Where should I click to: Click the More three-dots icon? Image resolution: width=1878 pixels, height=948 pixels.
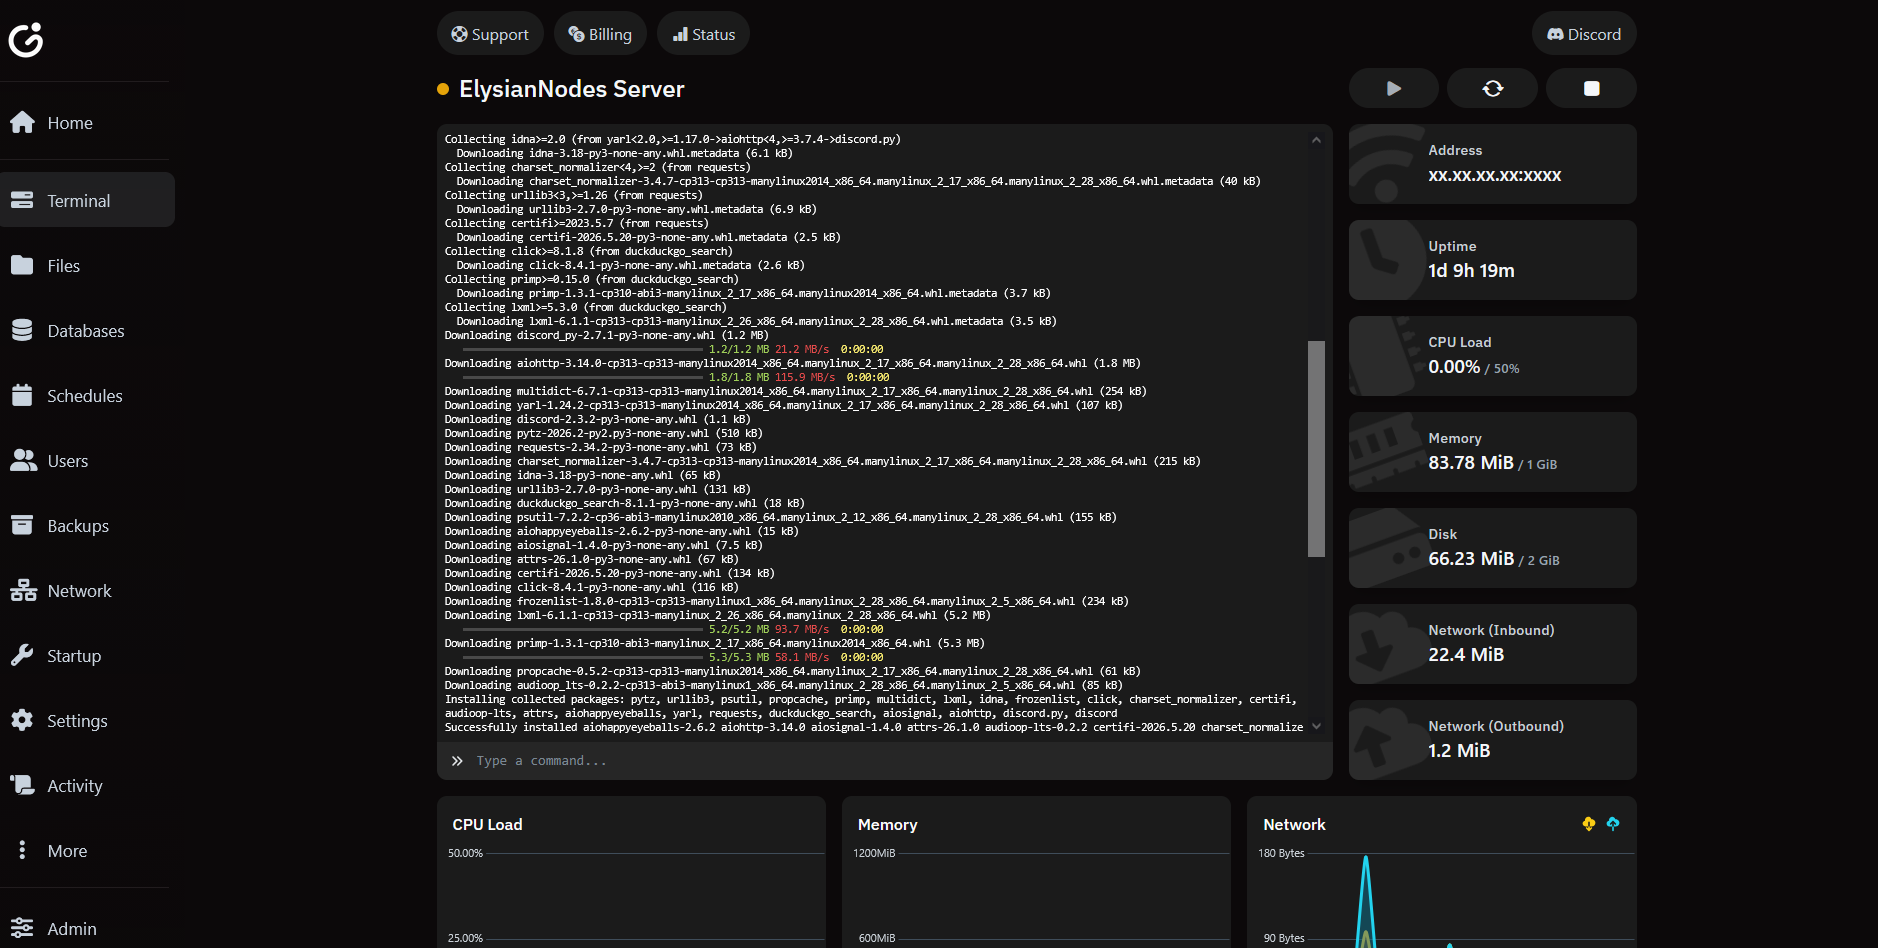coord(22,850)
